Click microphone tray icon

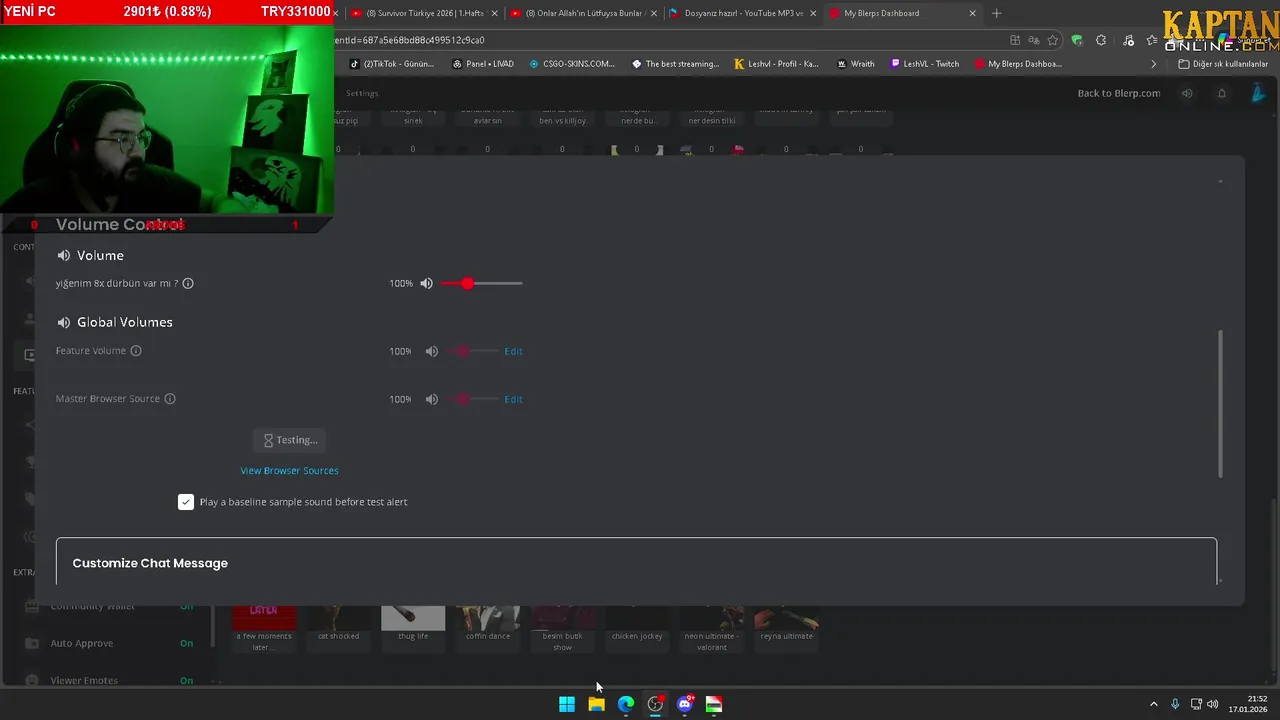coord(1175,704)
